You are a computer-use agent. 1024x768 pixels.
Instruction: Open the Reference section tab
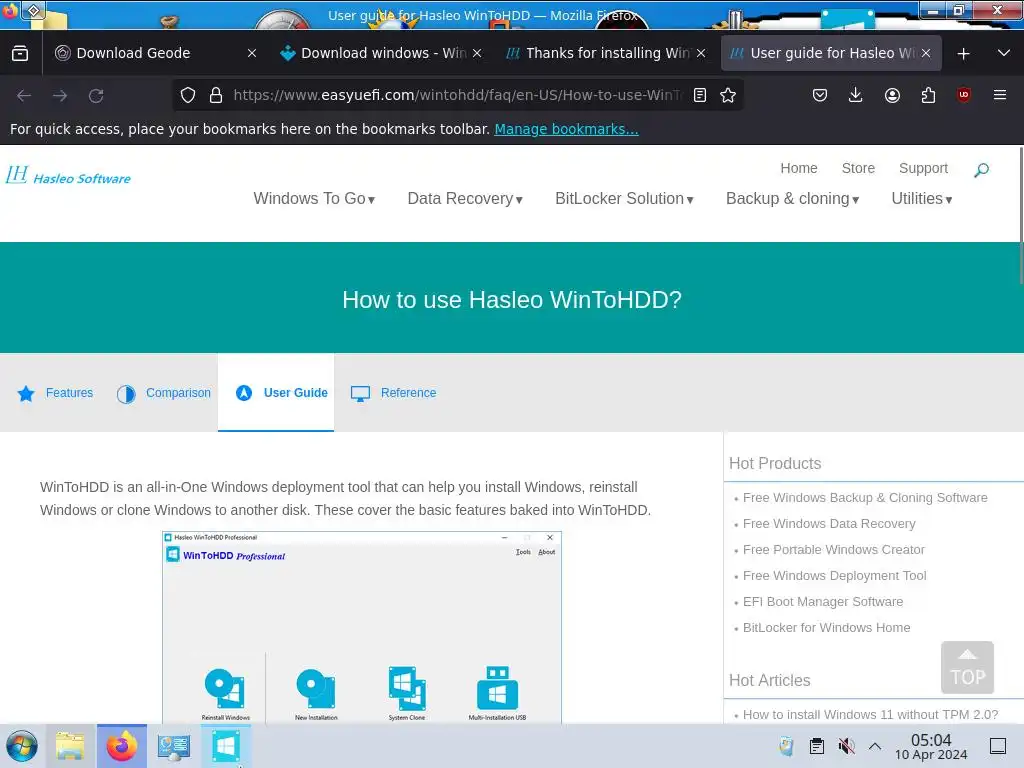click(393, 392)
